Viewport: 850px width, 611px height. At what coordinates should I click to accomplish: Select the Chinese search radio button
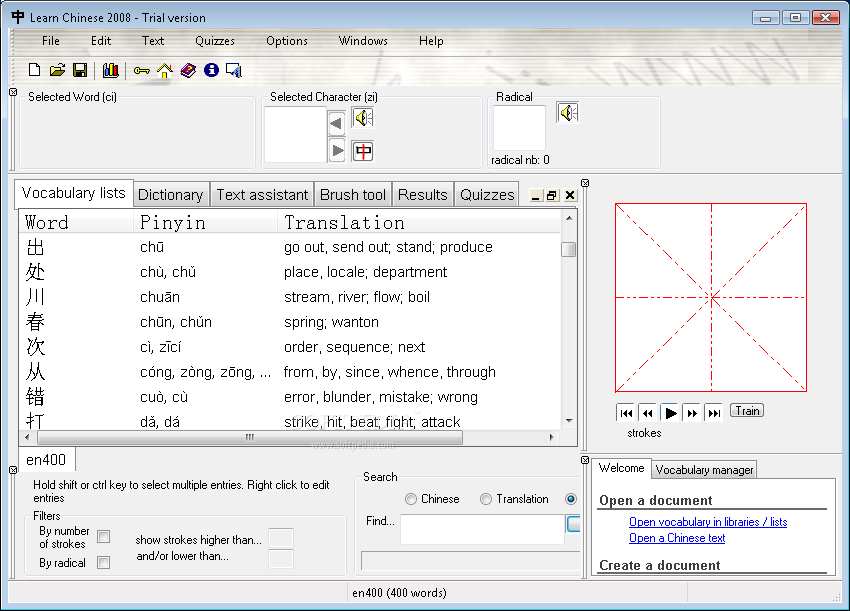pos(411,499)
